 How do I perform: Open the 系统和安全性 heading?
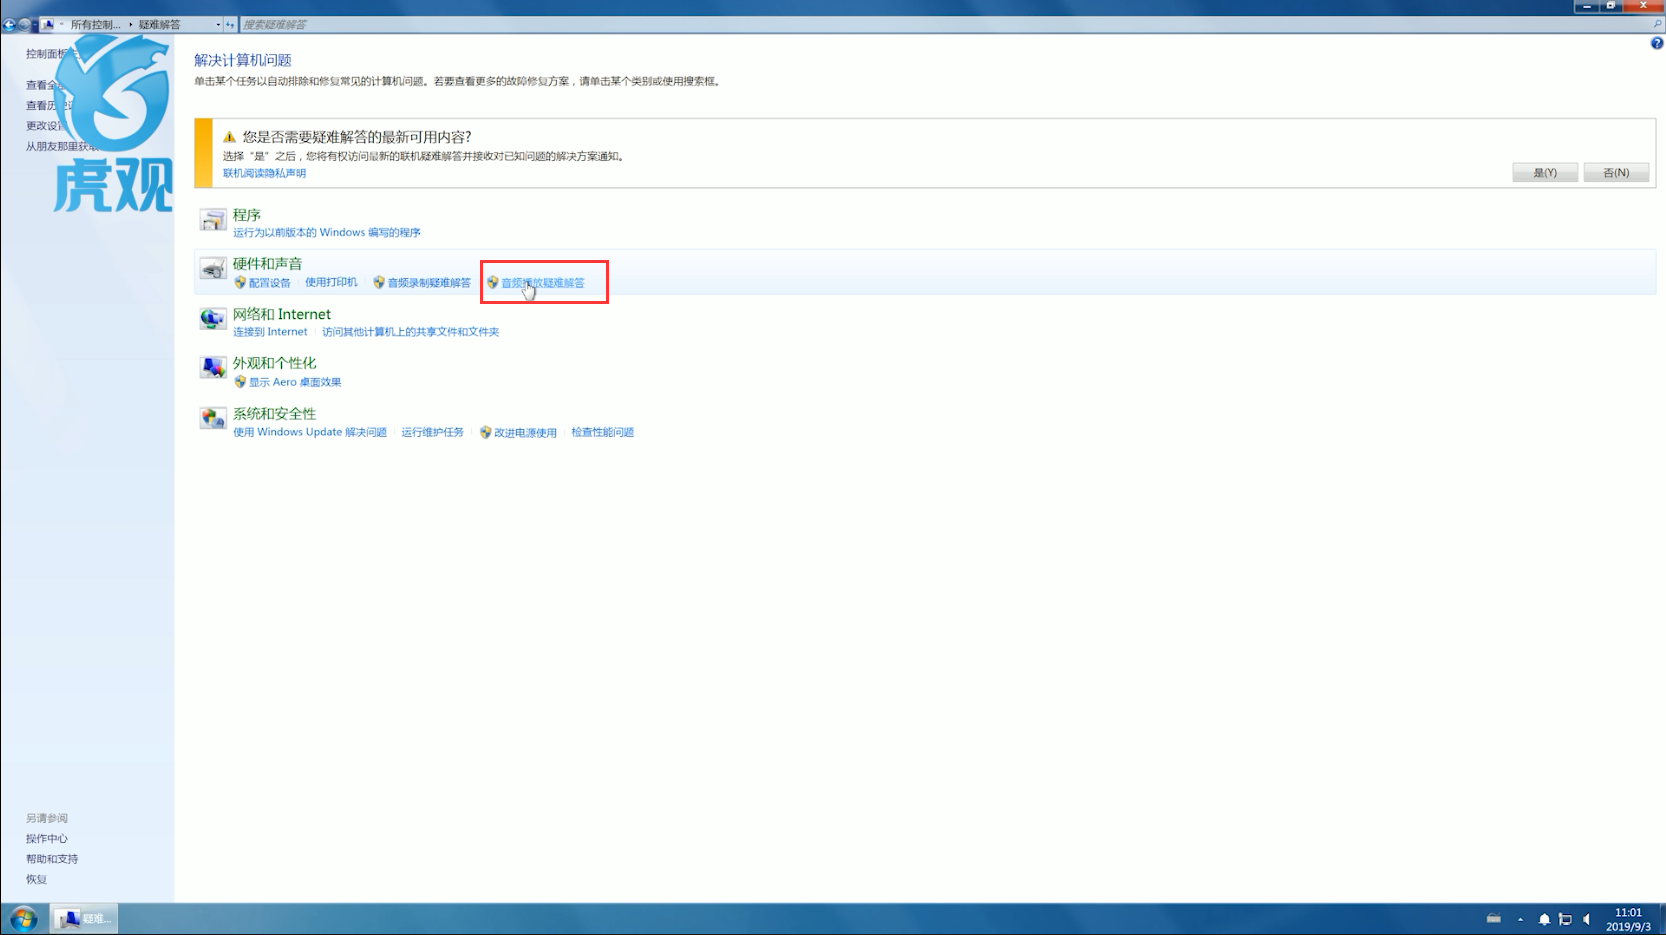274,413
